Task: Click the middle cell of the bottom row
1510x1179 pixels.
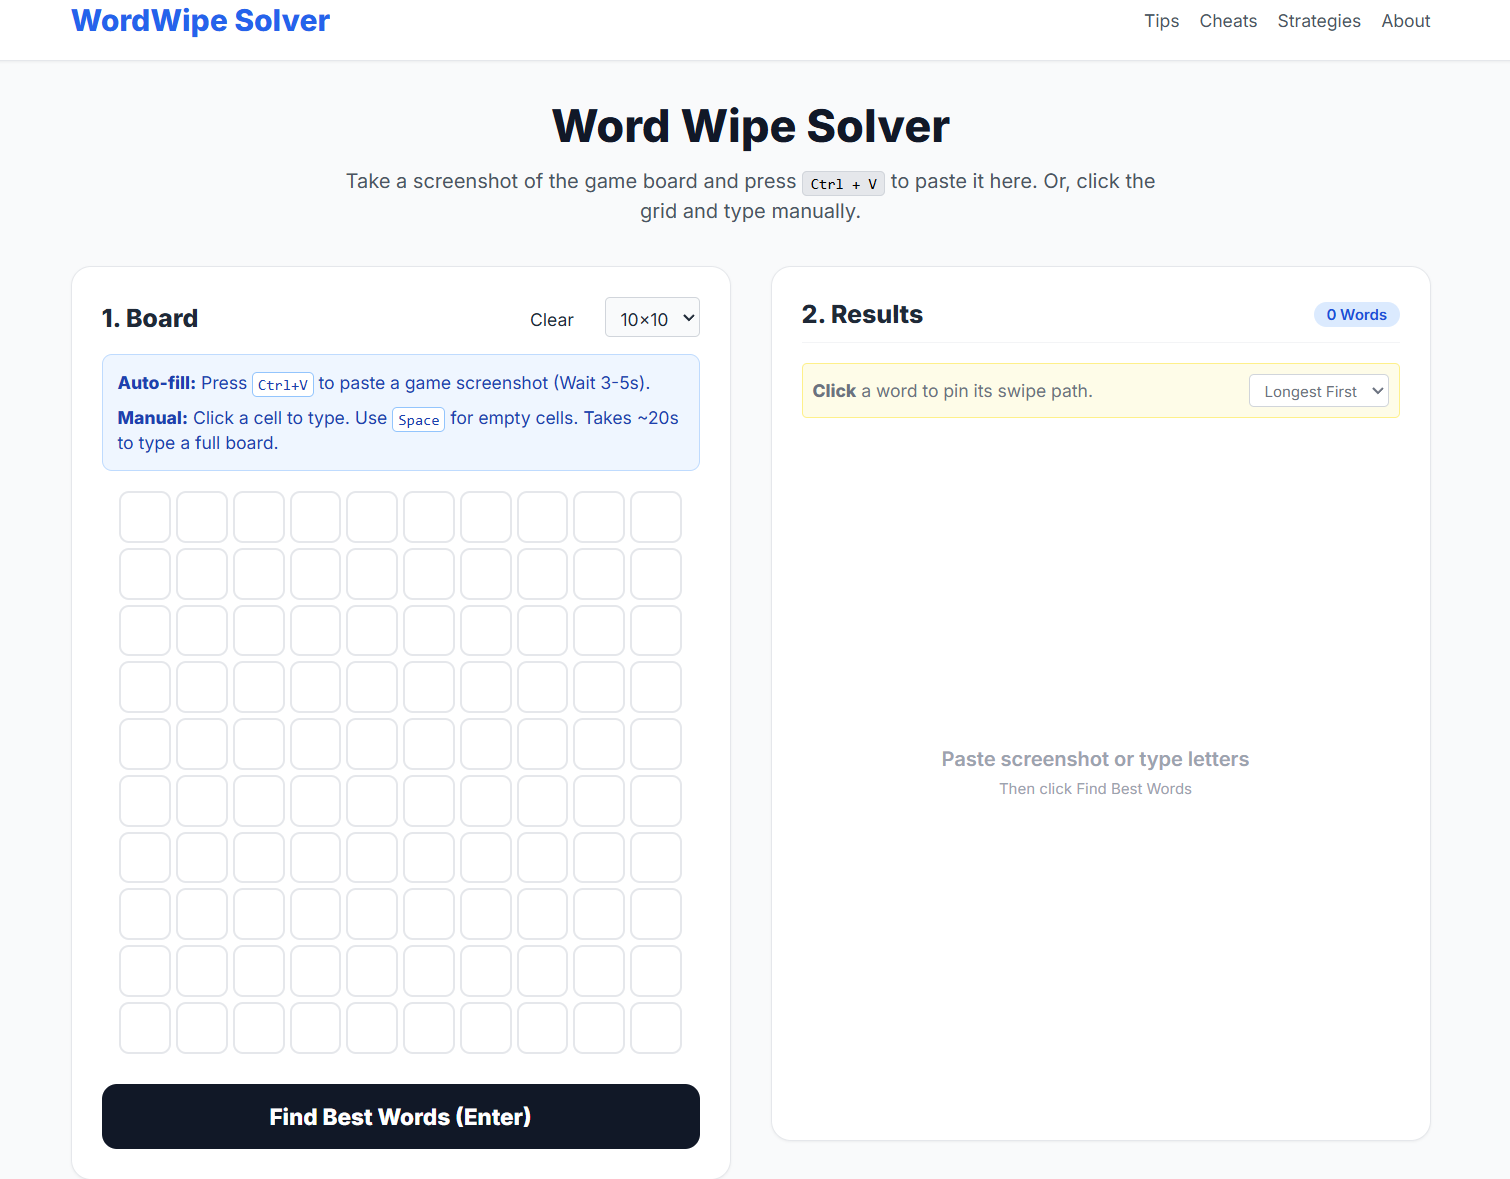Action: pyautogui.click(x=371, y=1028)
